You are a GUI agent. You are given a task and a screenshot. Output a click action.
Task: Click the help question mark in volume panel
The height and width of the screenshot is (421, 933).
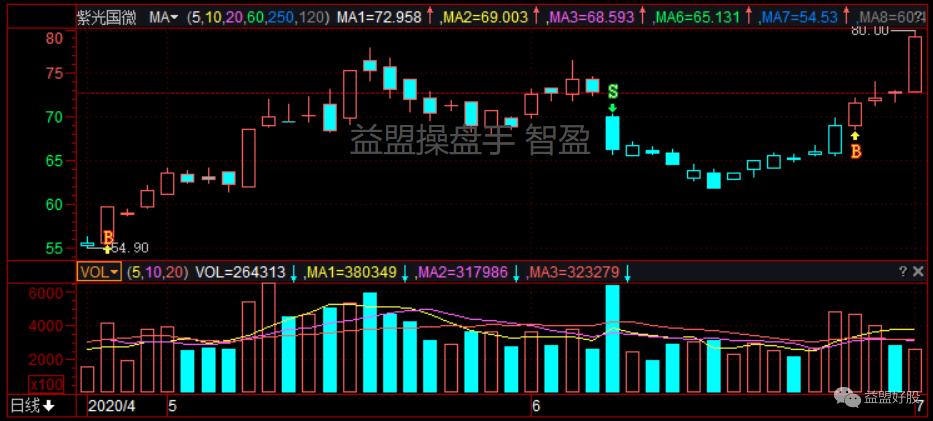pyautogui.click(x=901, y=272)
